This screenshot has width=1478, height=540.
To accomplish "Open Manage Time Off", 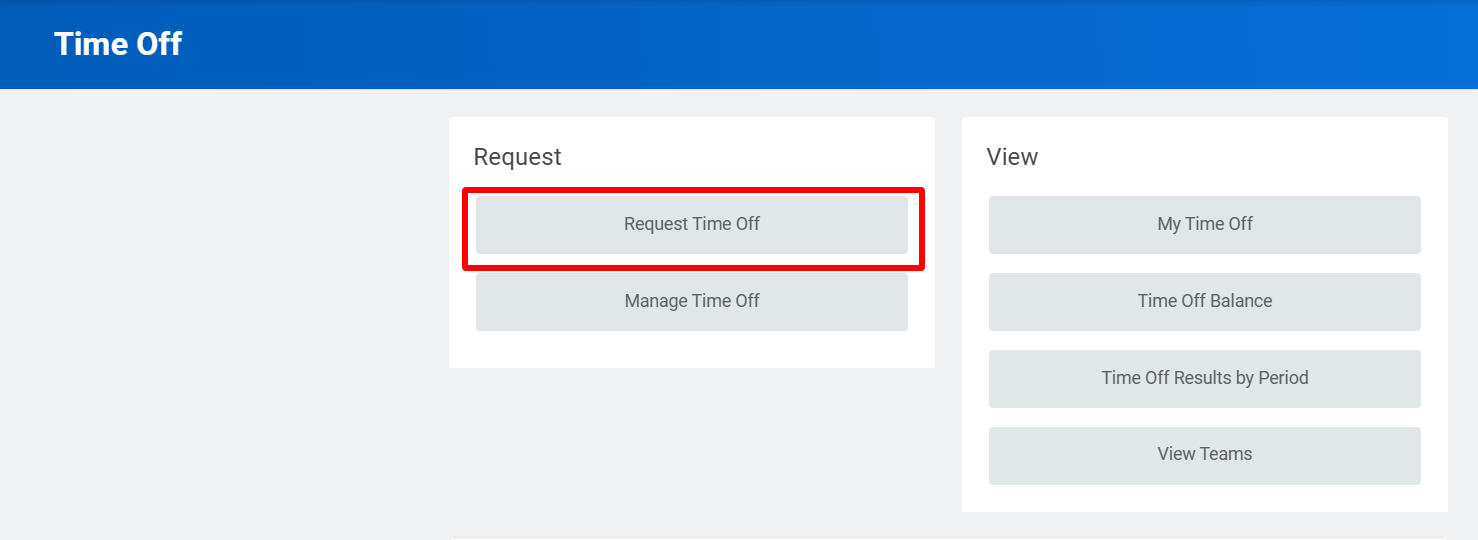I will pyautogui.click(x=691, y=301).
